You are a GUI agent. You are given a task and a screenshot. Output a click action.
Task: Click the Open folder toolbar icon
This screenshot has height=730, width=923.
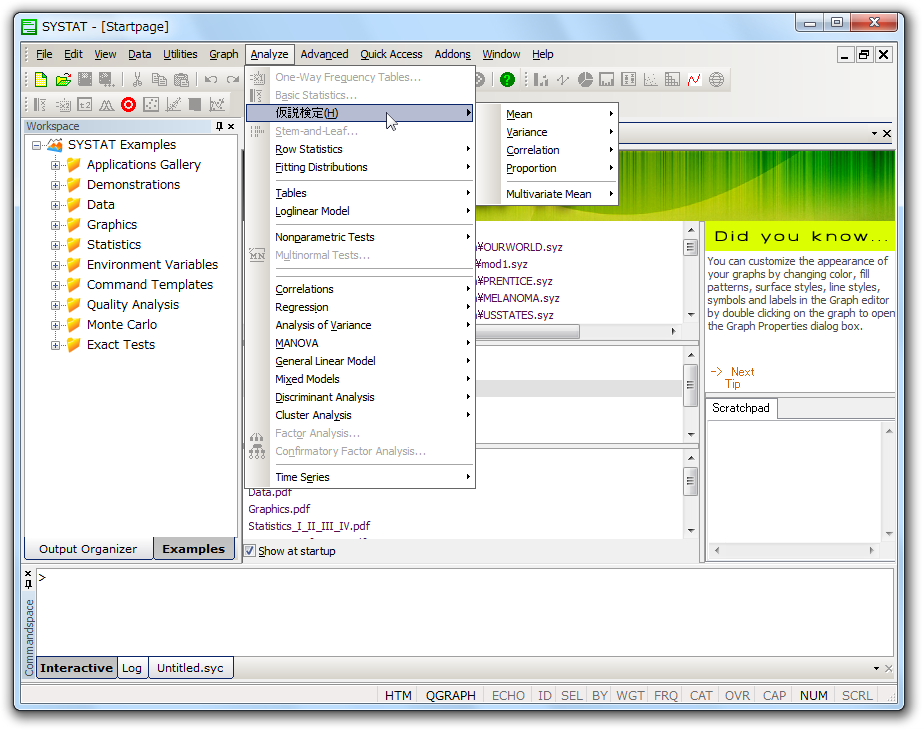[x=63, y=79]
